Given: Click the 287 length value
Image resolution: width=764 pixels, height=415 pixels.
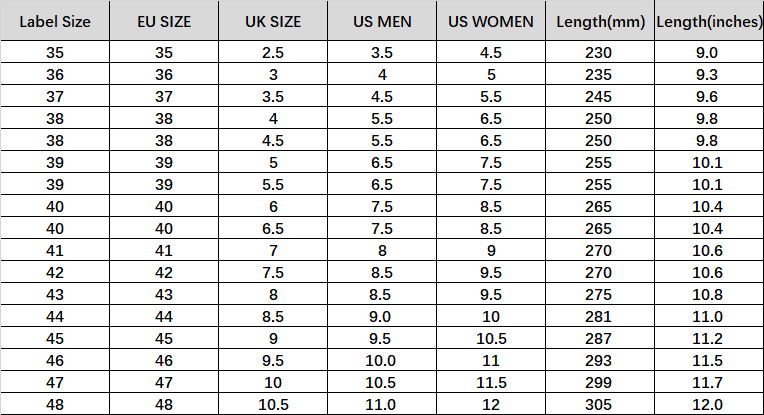Looking at the screenshot, I should tap(600, 337).
